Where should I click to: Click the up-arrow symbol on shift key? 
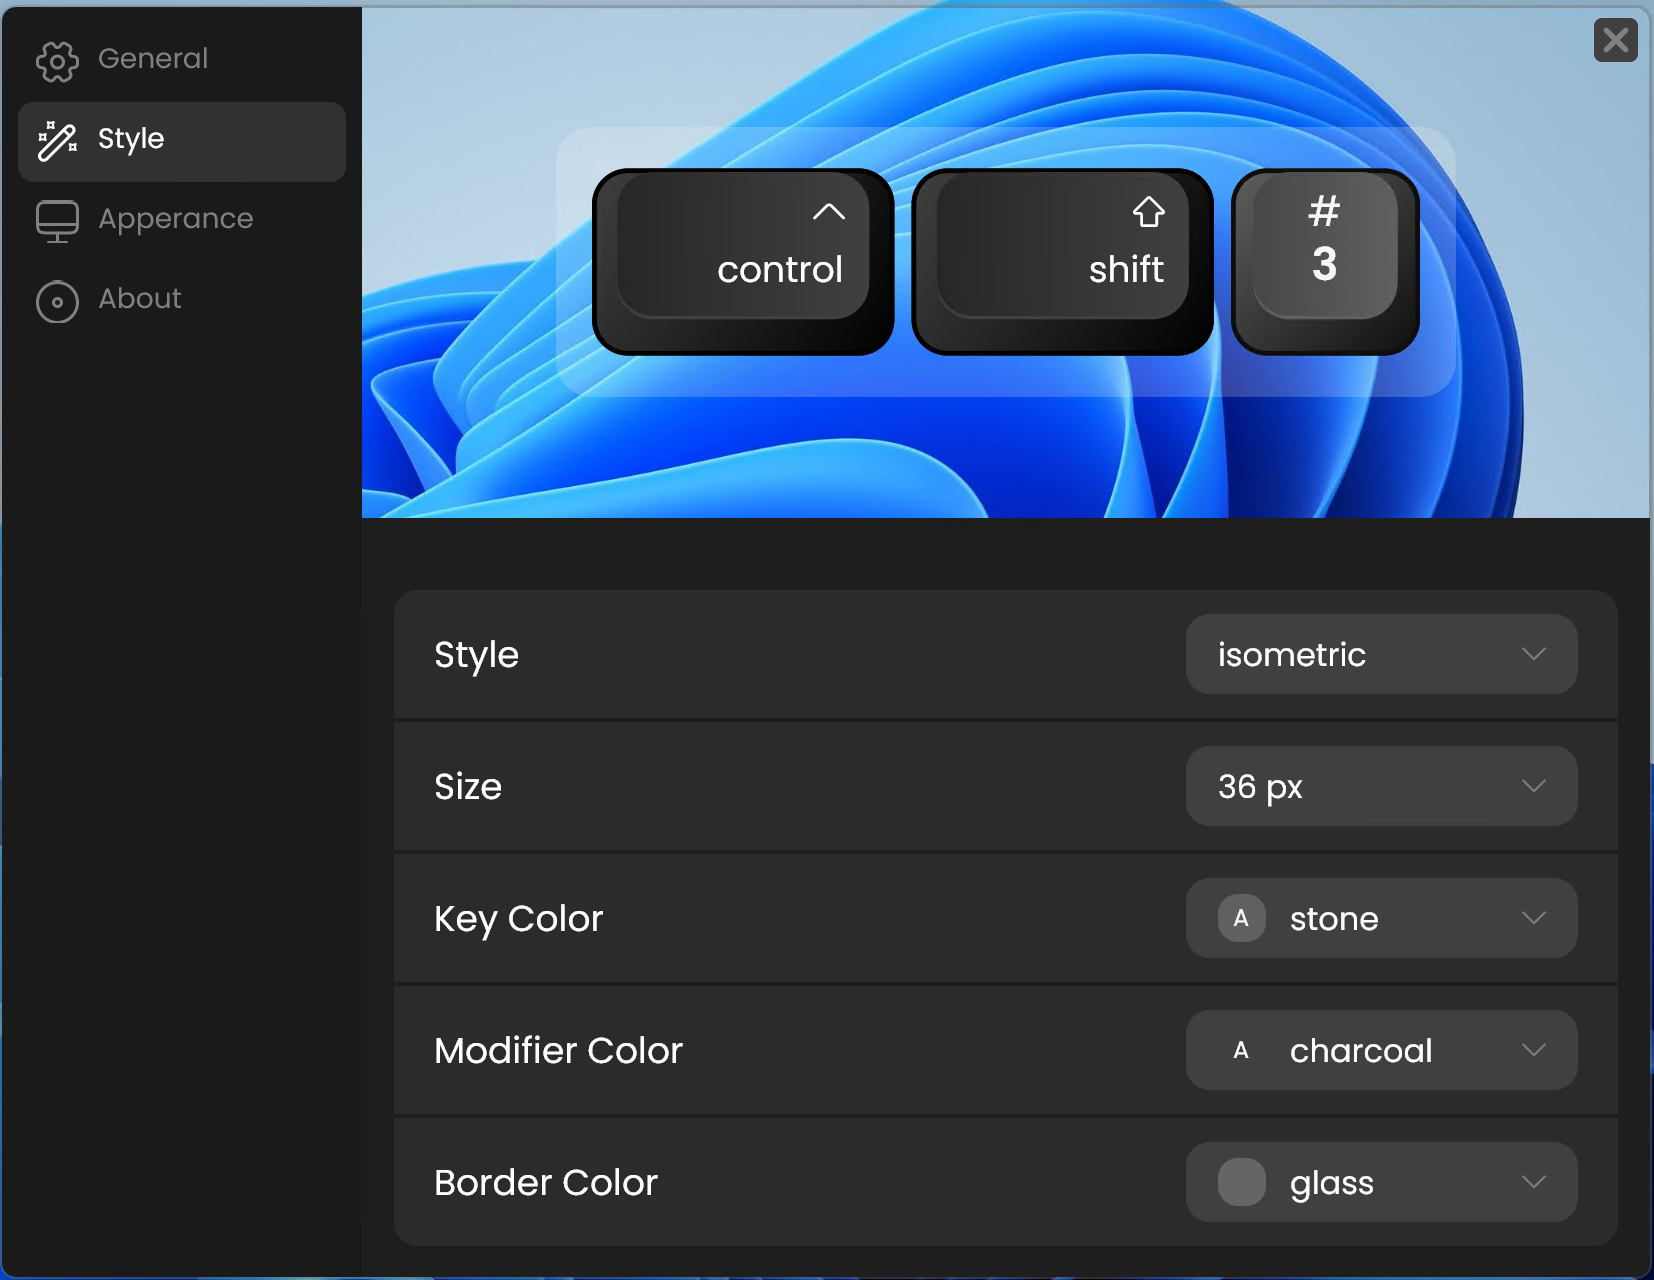pos(1148,211)
